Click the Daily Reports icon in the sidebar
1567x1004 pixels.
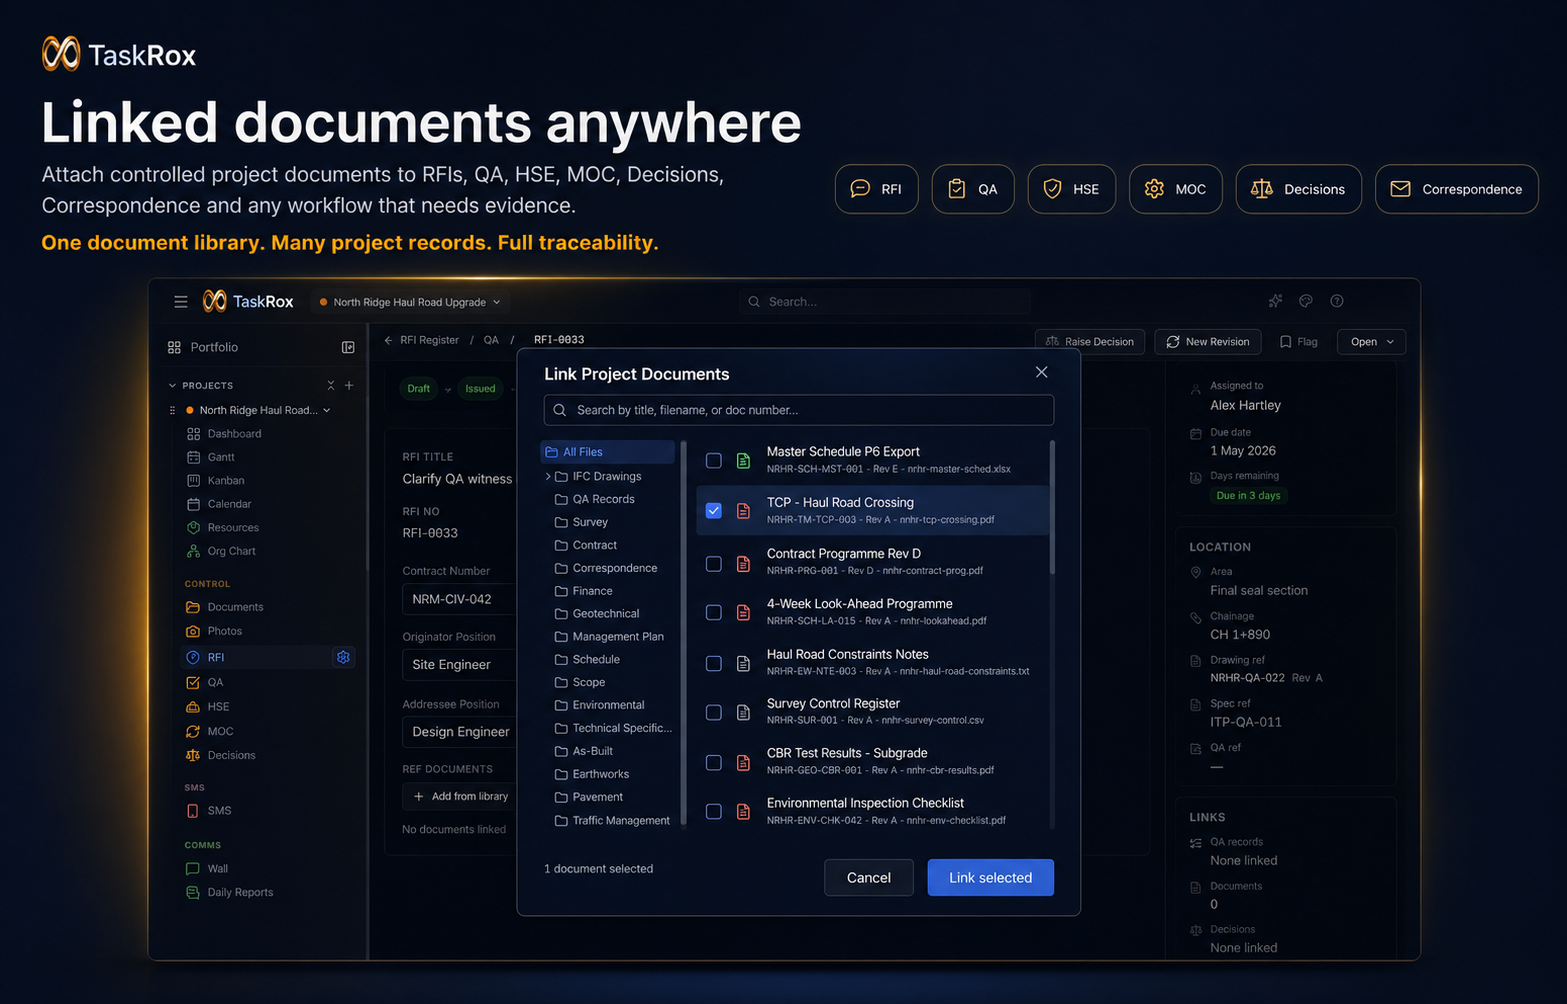[x=193, y=892]
